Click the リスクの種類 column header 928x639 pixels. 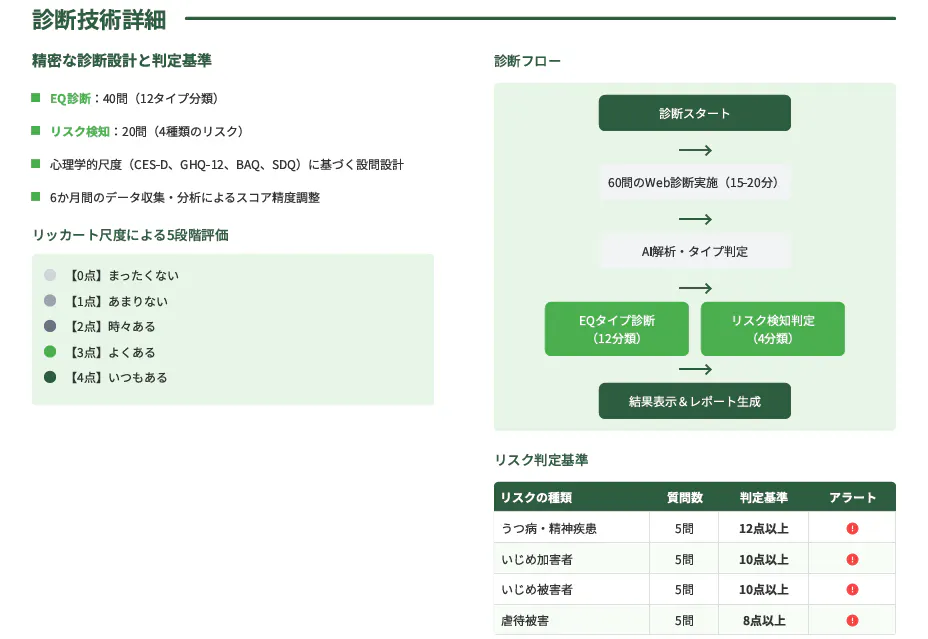tap(536, 498)
